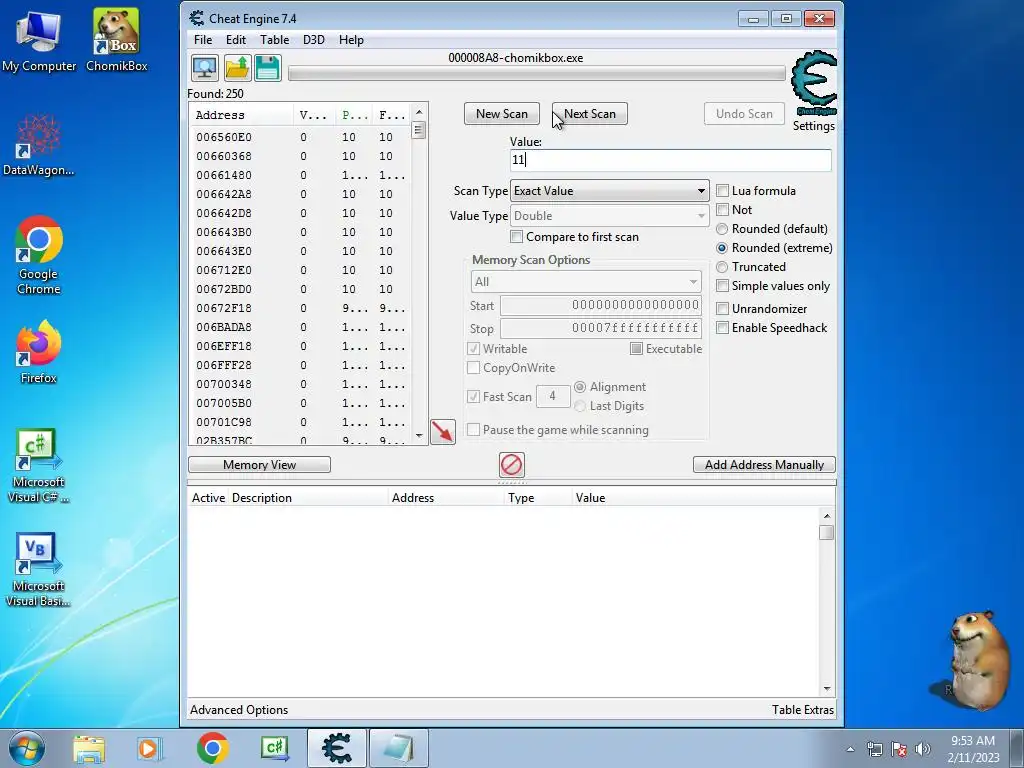Toggle the Not checkbox

pos(722,210)
